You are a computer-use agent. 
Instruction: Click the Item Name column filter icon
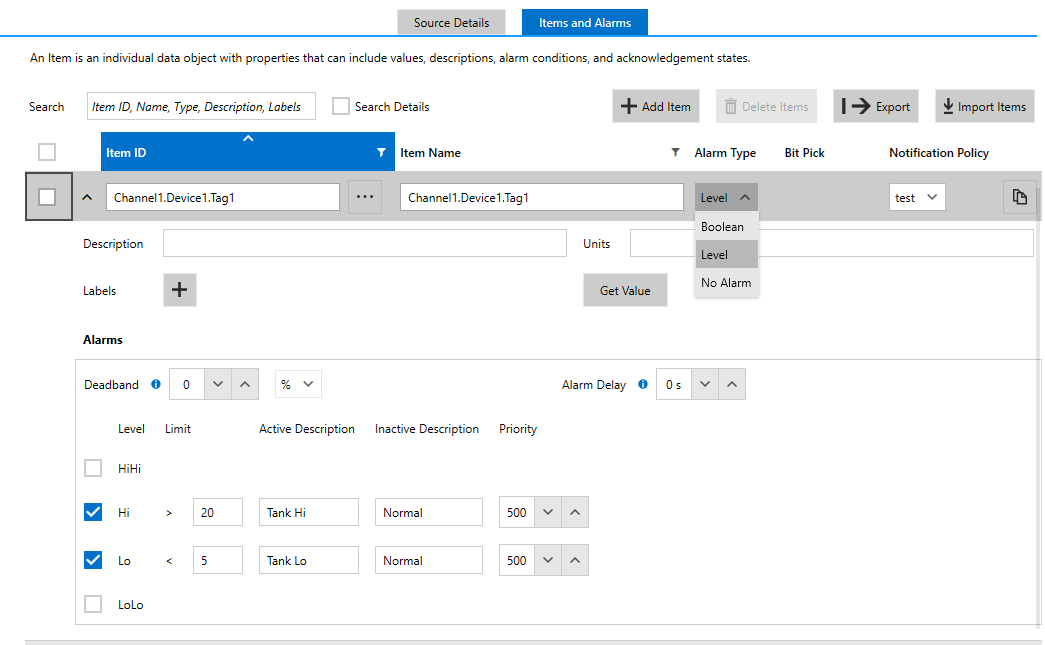pyautogui.click(x=675, y=153)
